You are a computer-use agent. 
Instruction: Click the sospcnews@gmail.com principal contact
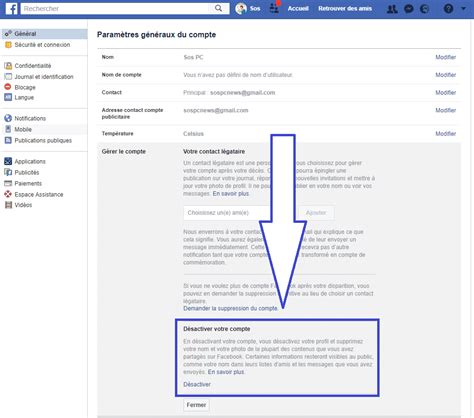[243, 92]
